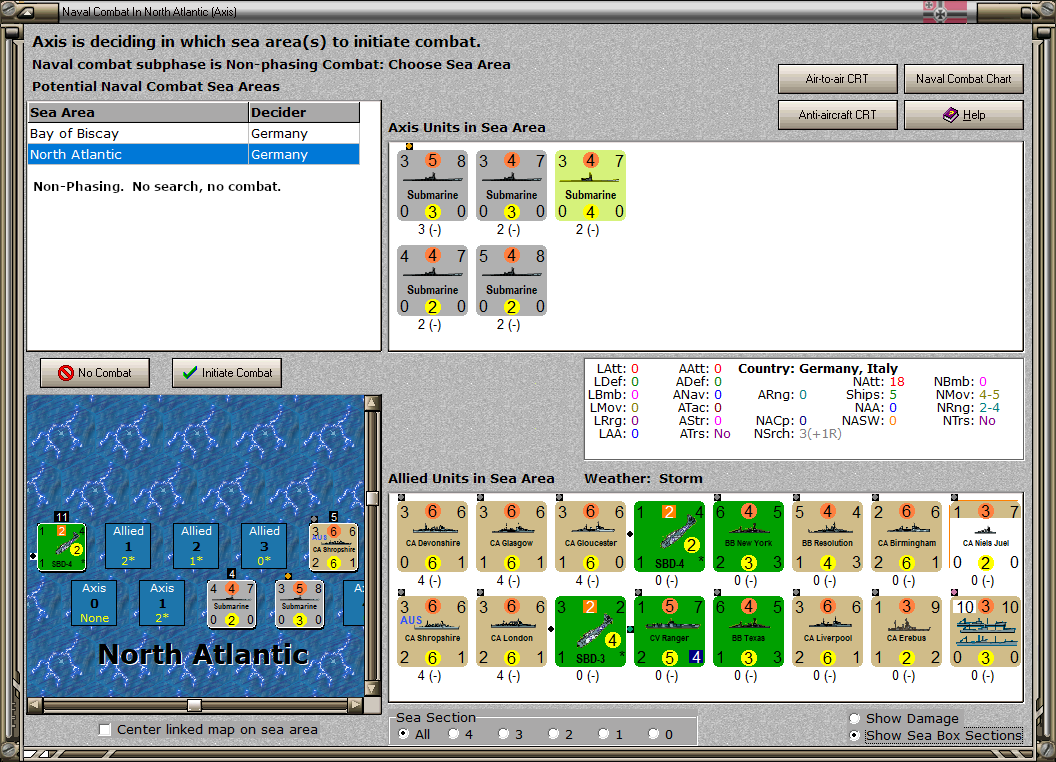Select the BB Resolution unit counter
Screen dimensions: 1056x762
(827, 536)
